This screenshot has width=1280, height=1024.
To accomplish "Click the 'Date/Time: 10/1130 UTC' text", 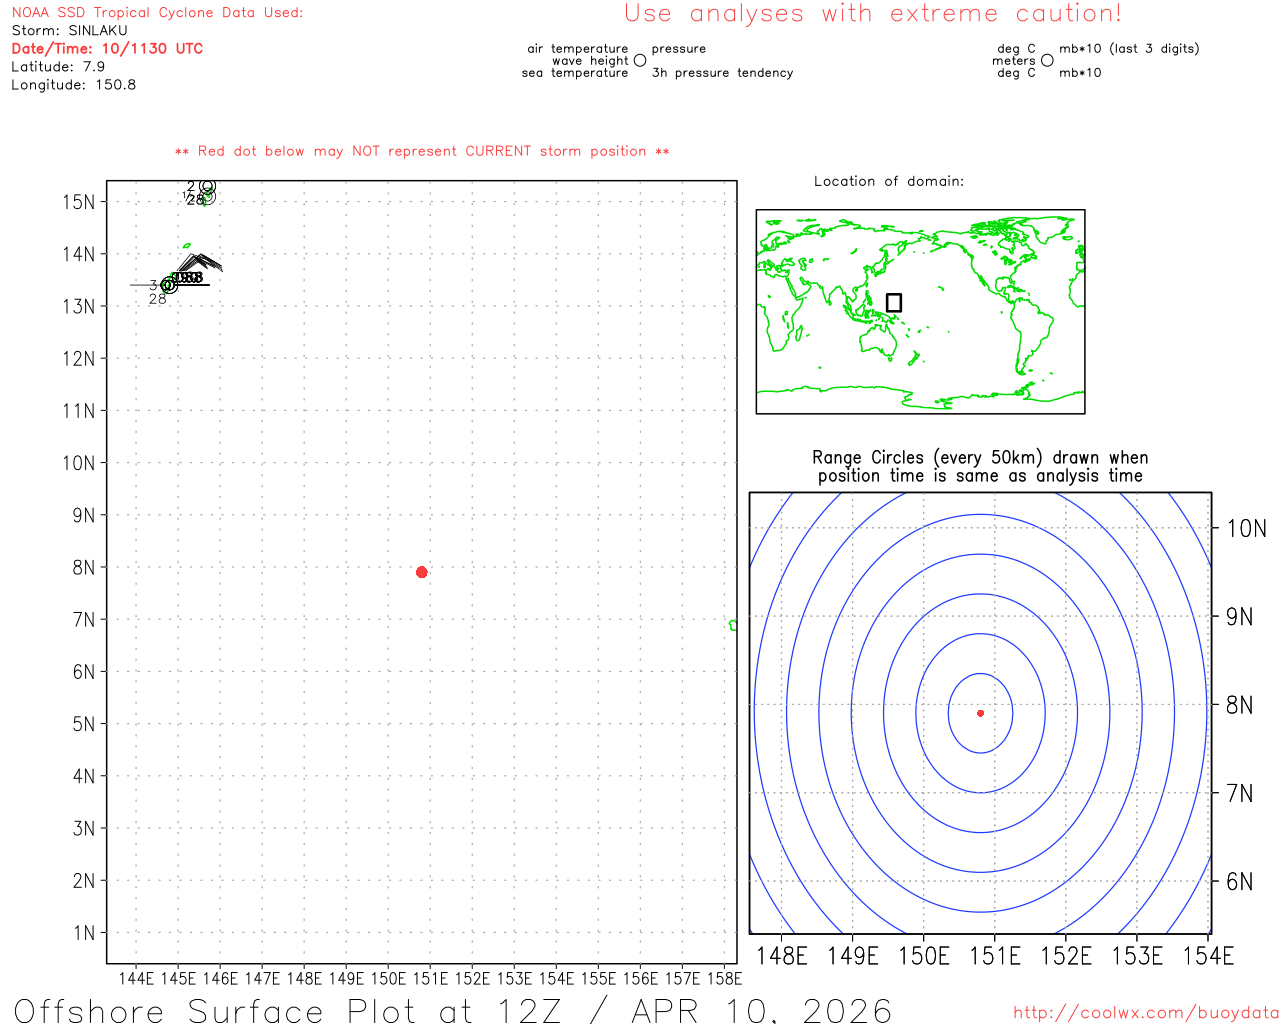I will click(x=107, y=49).
